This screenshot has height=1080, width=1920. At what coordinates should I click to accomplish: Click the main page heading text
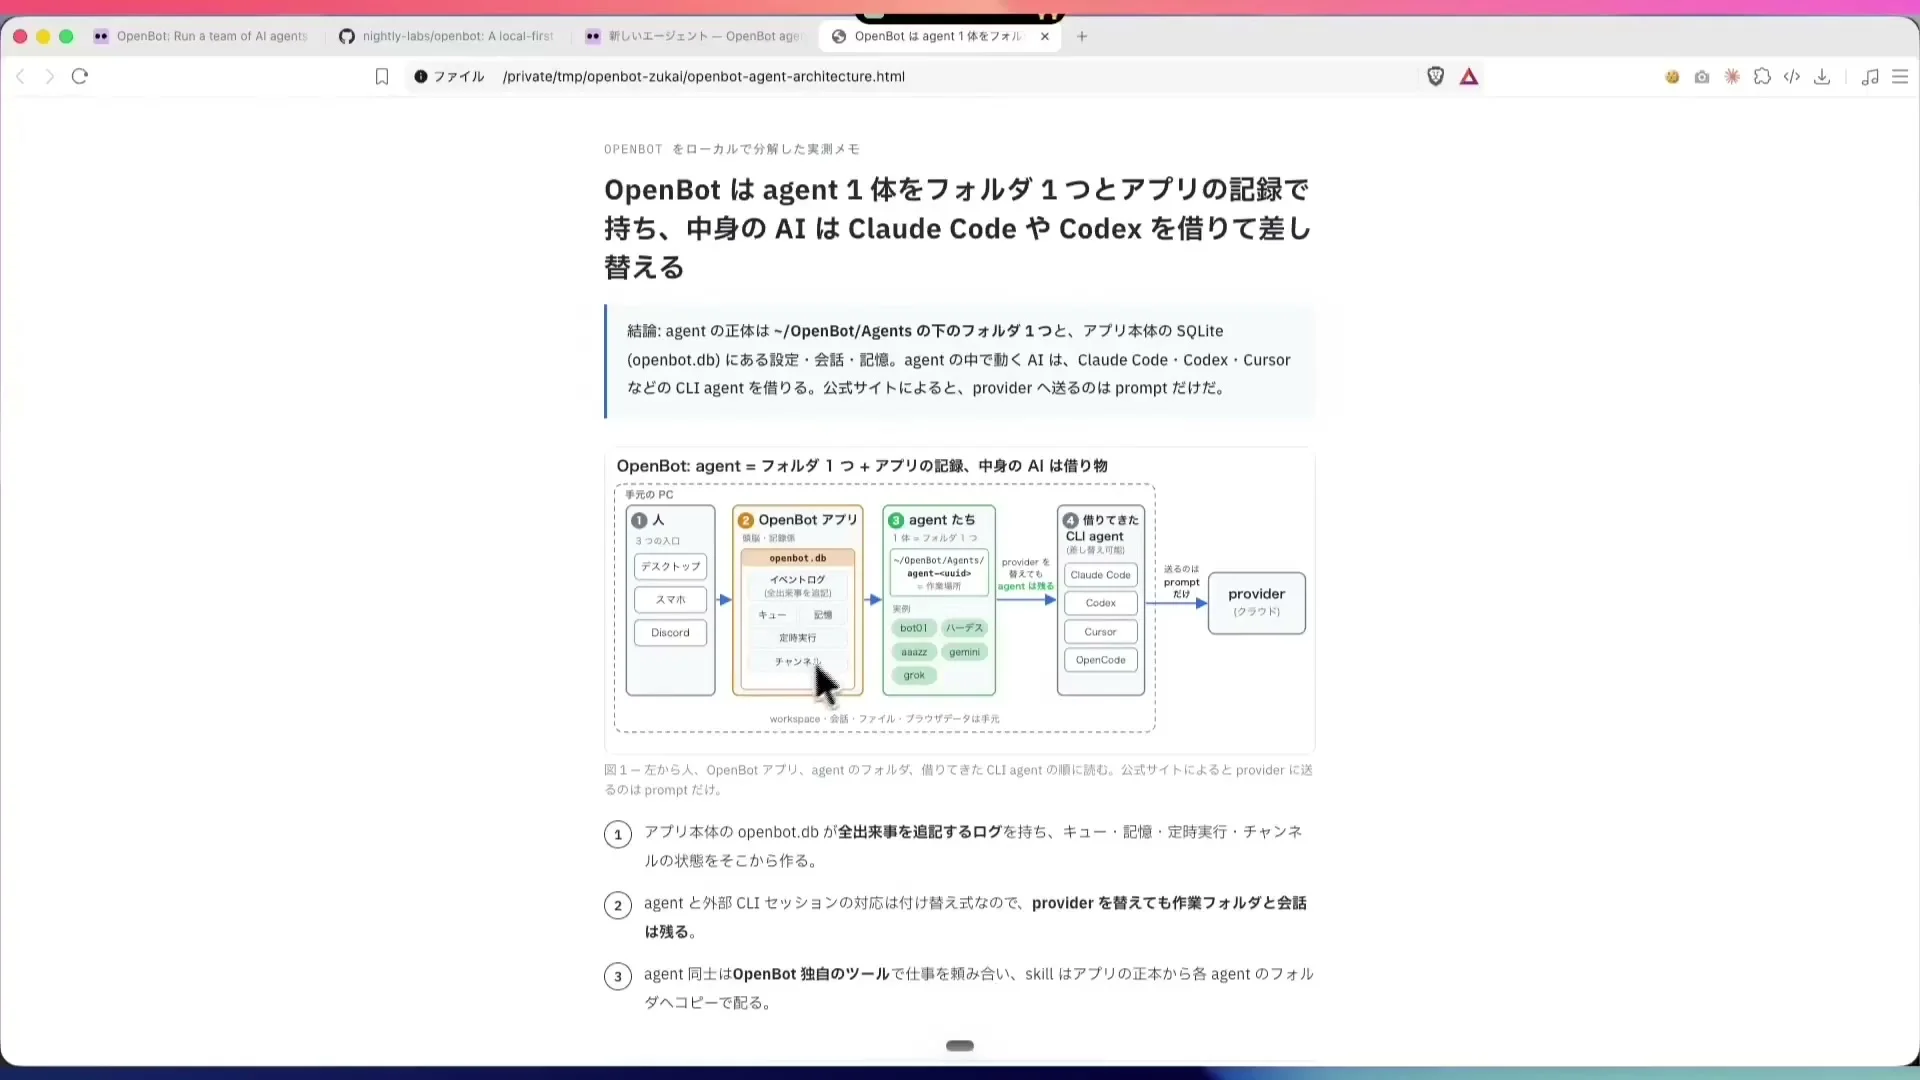pos(958,229)
